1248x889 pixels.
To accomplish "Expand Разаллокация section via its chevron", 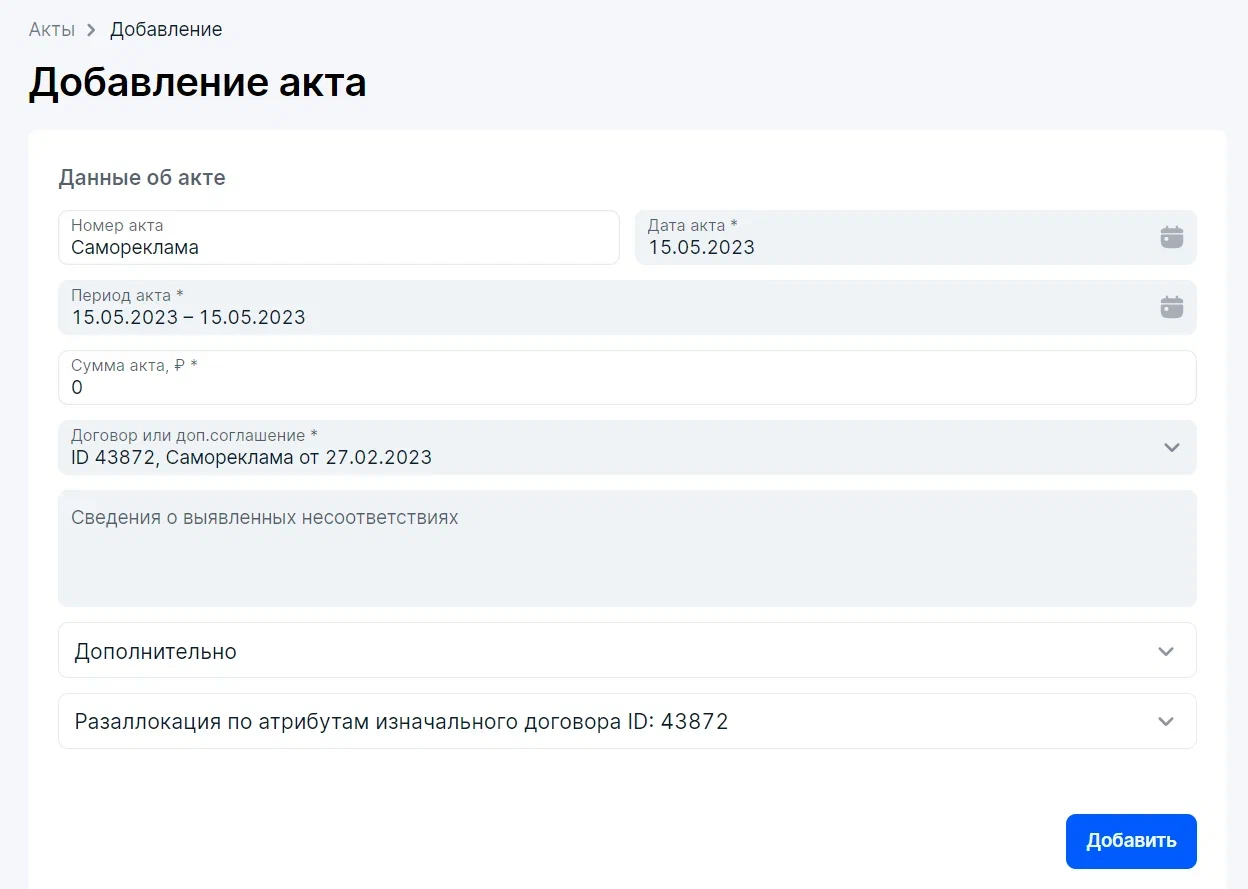I will (1165, 721).
